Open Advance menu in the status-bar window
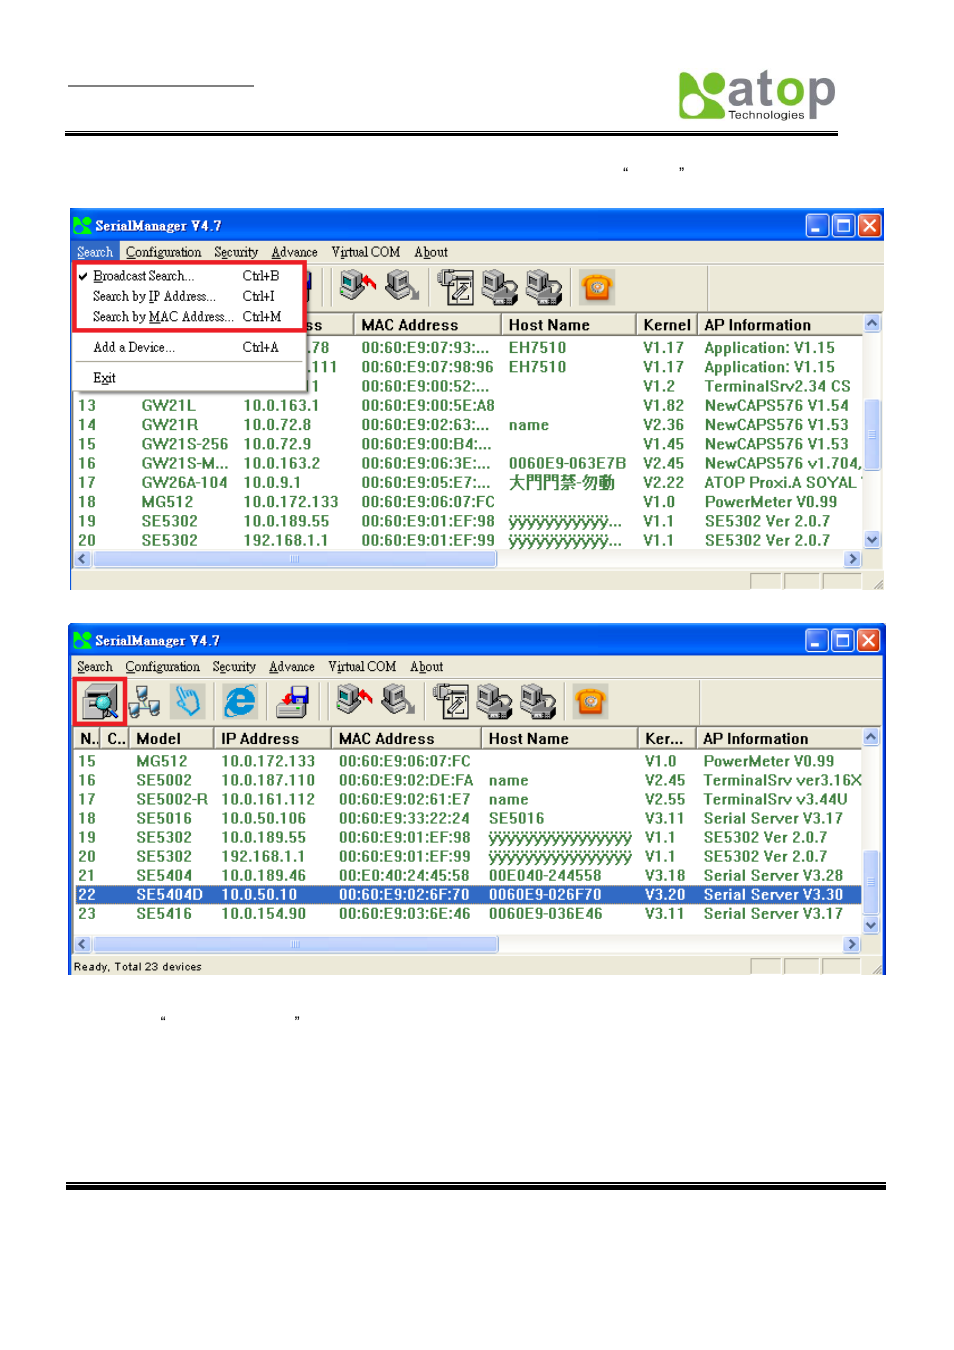The image size is (954, 1350). click(x=292, y=667)
